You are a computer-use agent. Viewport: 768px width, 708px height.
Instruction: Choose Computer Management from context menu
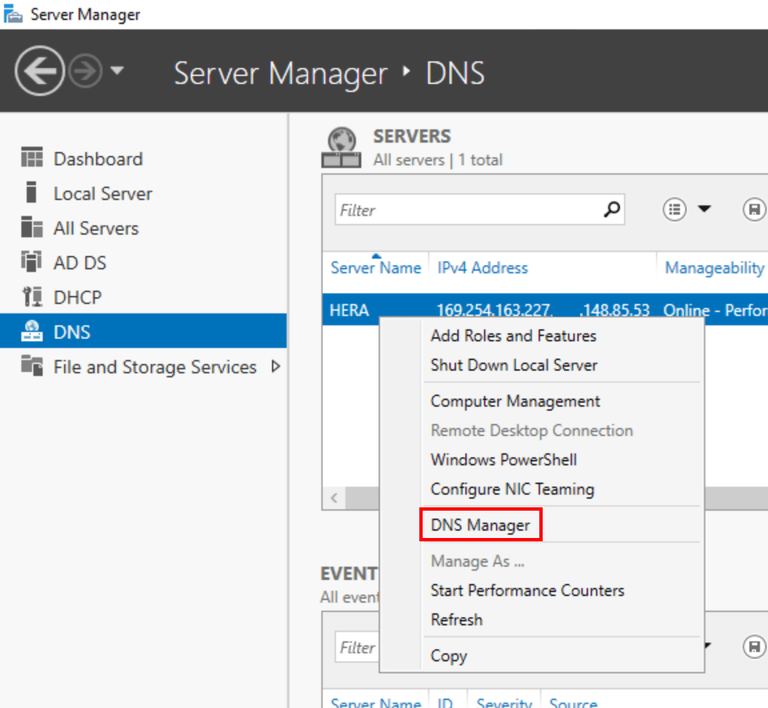tap(515, 401)
